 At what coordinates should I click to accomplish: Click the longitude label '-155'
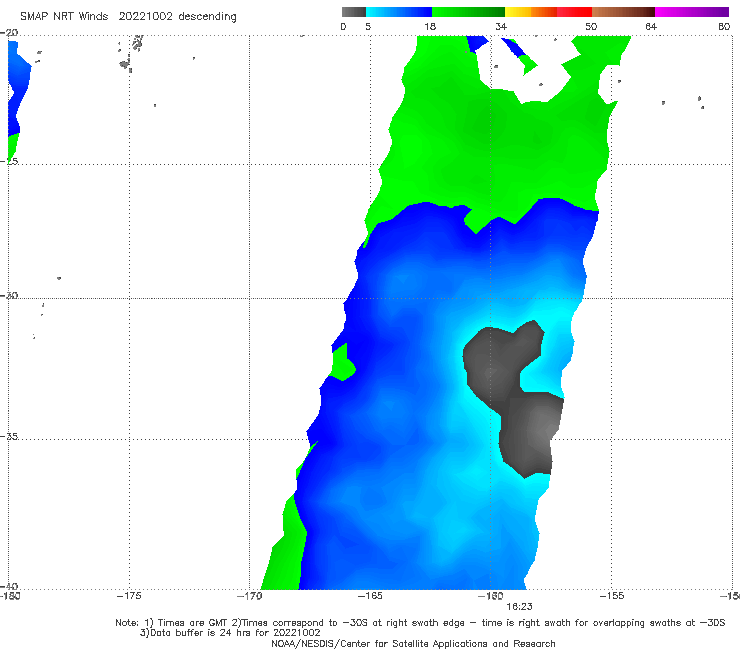(612, 596)
